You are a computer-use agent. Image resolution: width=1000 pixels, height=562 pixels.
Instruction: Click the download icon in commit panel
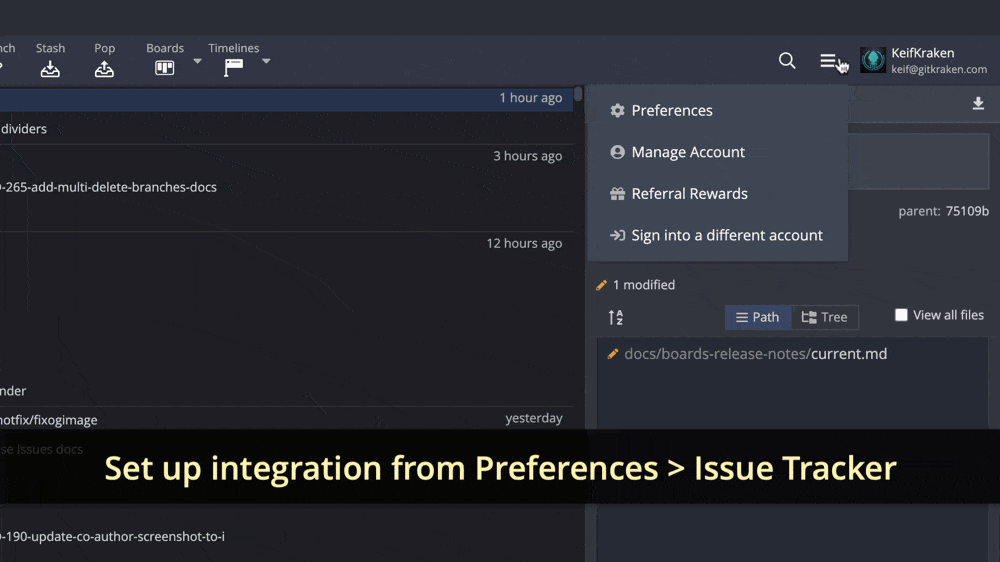pos(978,103)
